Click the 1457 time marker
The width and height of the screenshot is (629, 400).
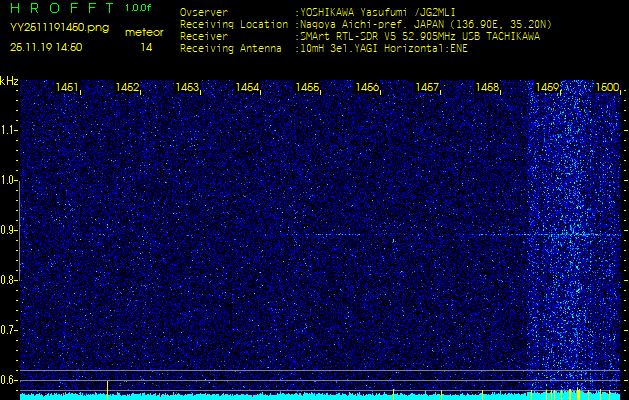click(x=428, y=88)
